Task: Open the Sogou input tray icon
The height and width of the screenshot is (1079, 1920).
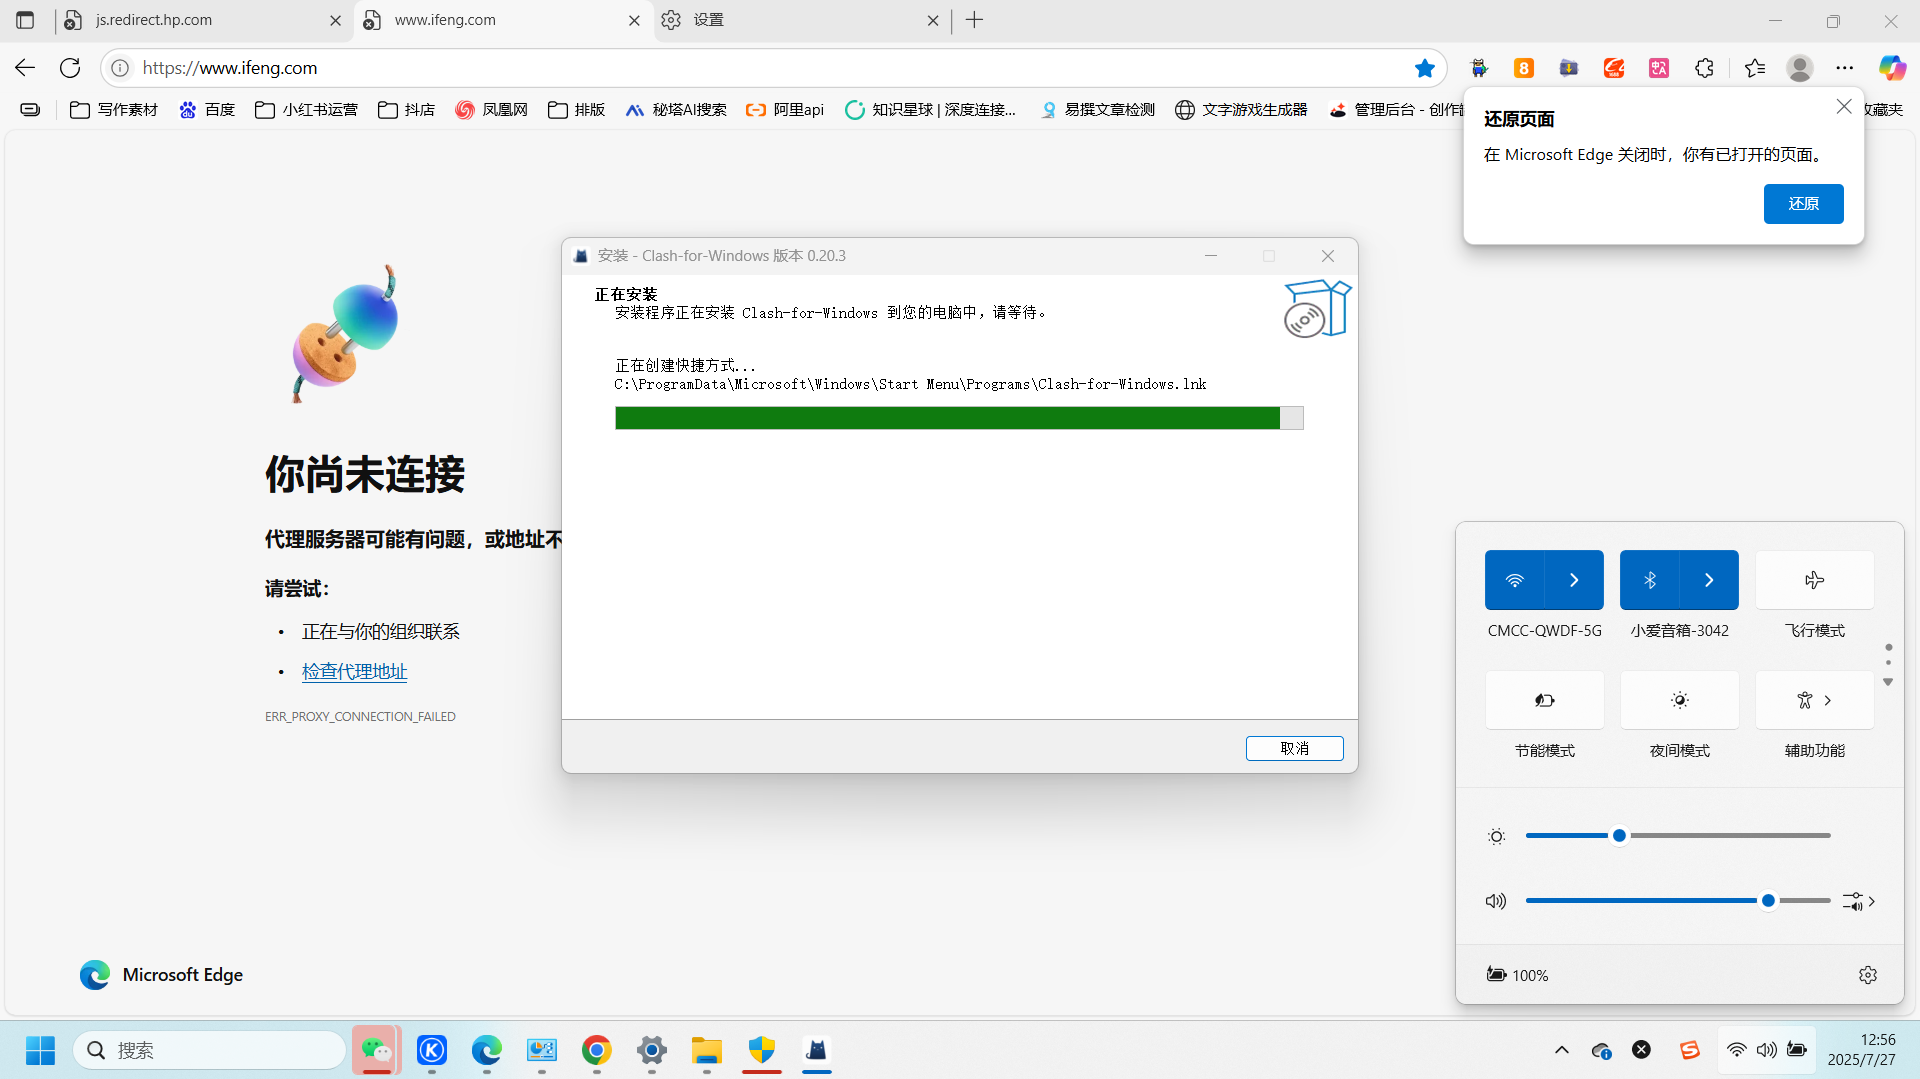Action: 1690,1050
